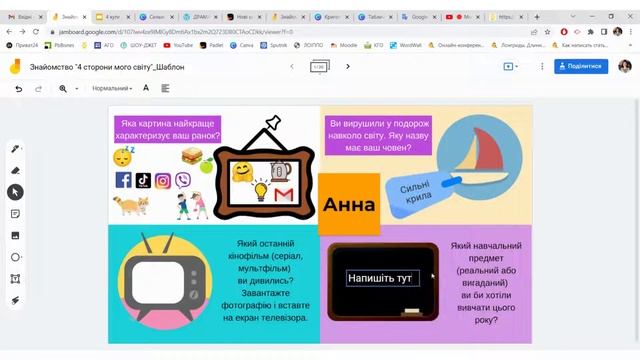This screenshot has height=360, width=640.
Task: Open a new browser tab
Action: click(537, 17)
